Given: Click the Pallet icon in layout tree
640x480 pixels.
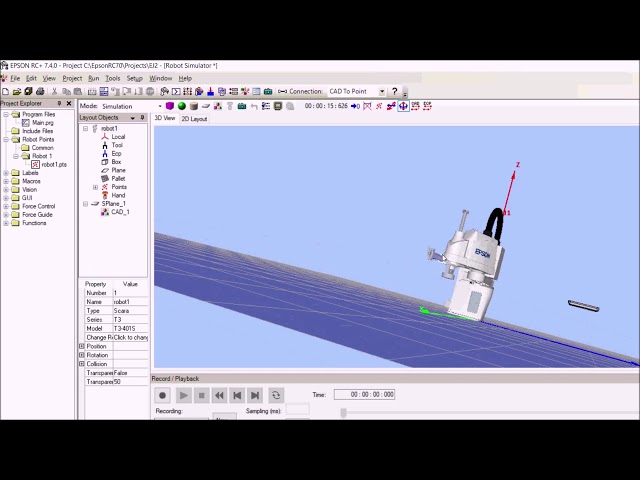Looking at the screenshot, I should pyautogui.click(x=105, y=179).
